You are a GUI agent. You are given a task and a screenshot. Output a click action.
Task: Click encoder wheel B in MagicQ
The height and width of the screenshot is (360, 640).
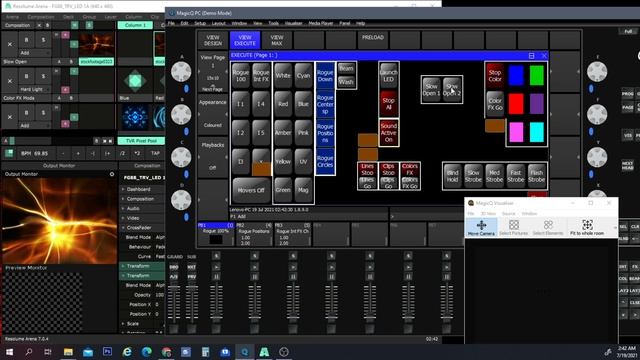point(181,115)
